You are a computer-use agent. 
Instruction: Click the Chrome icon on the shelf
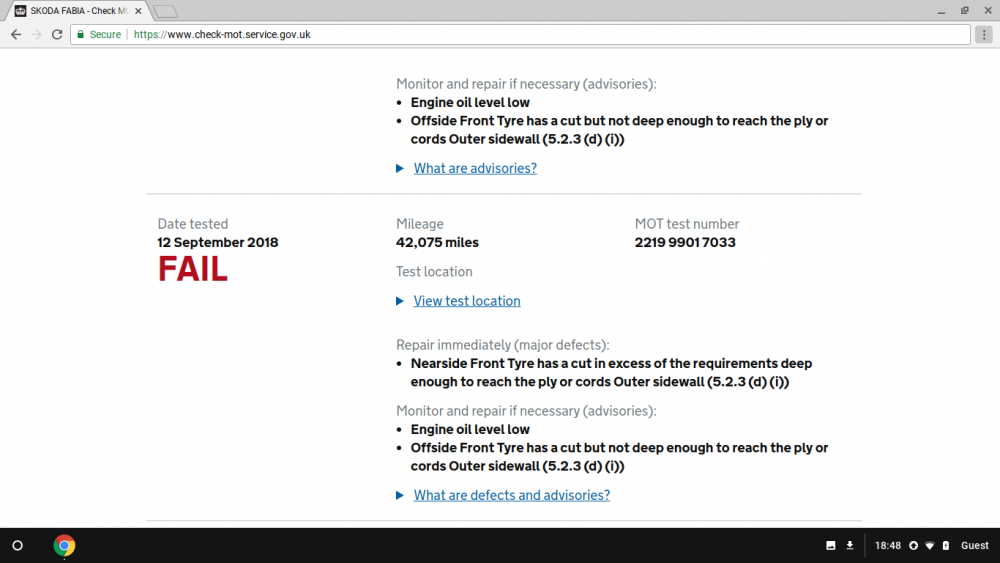(x=64, y=546)
